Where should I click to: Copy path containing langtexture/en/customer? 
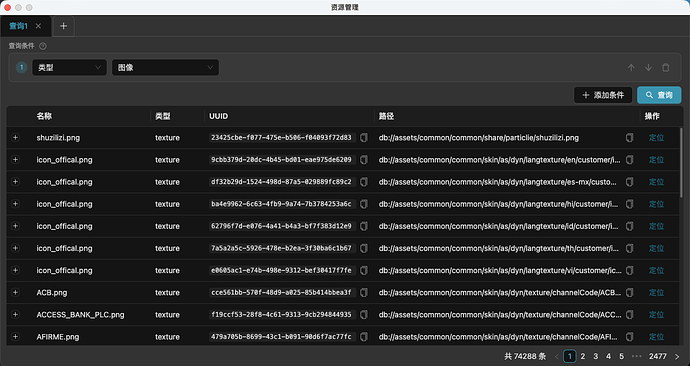630,160
